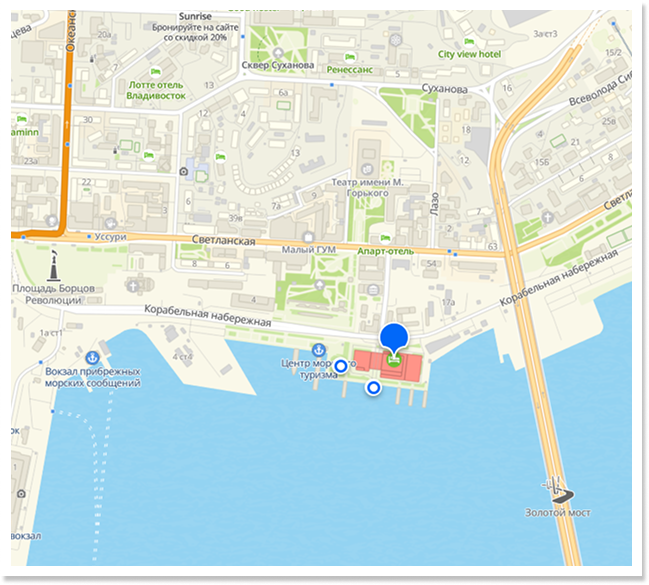Select the Сквер Суханова park icon
649x585 pixels.
[278, 53]
